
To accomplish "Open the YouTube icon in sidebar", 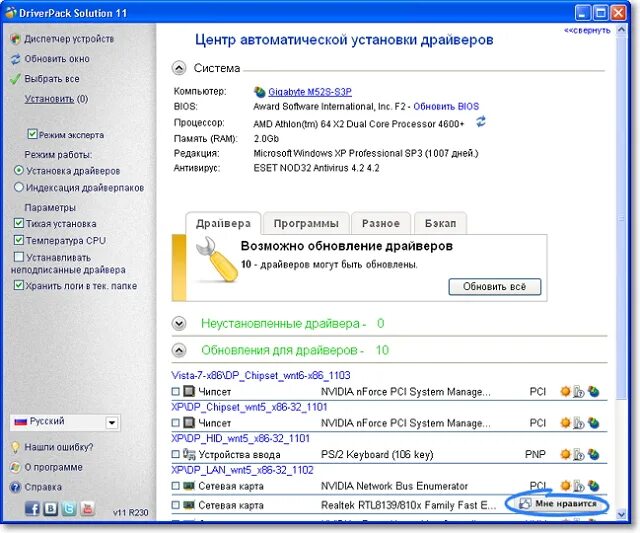I will click(x=87, y=509).
